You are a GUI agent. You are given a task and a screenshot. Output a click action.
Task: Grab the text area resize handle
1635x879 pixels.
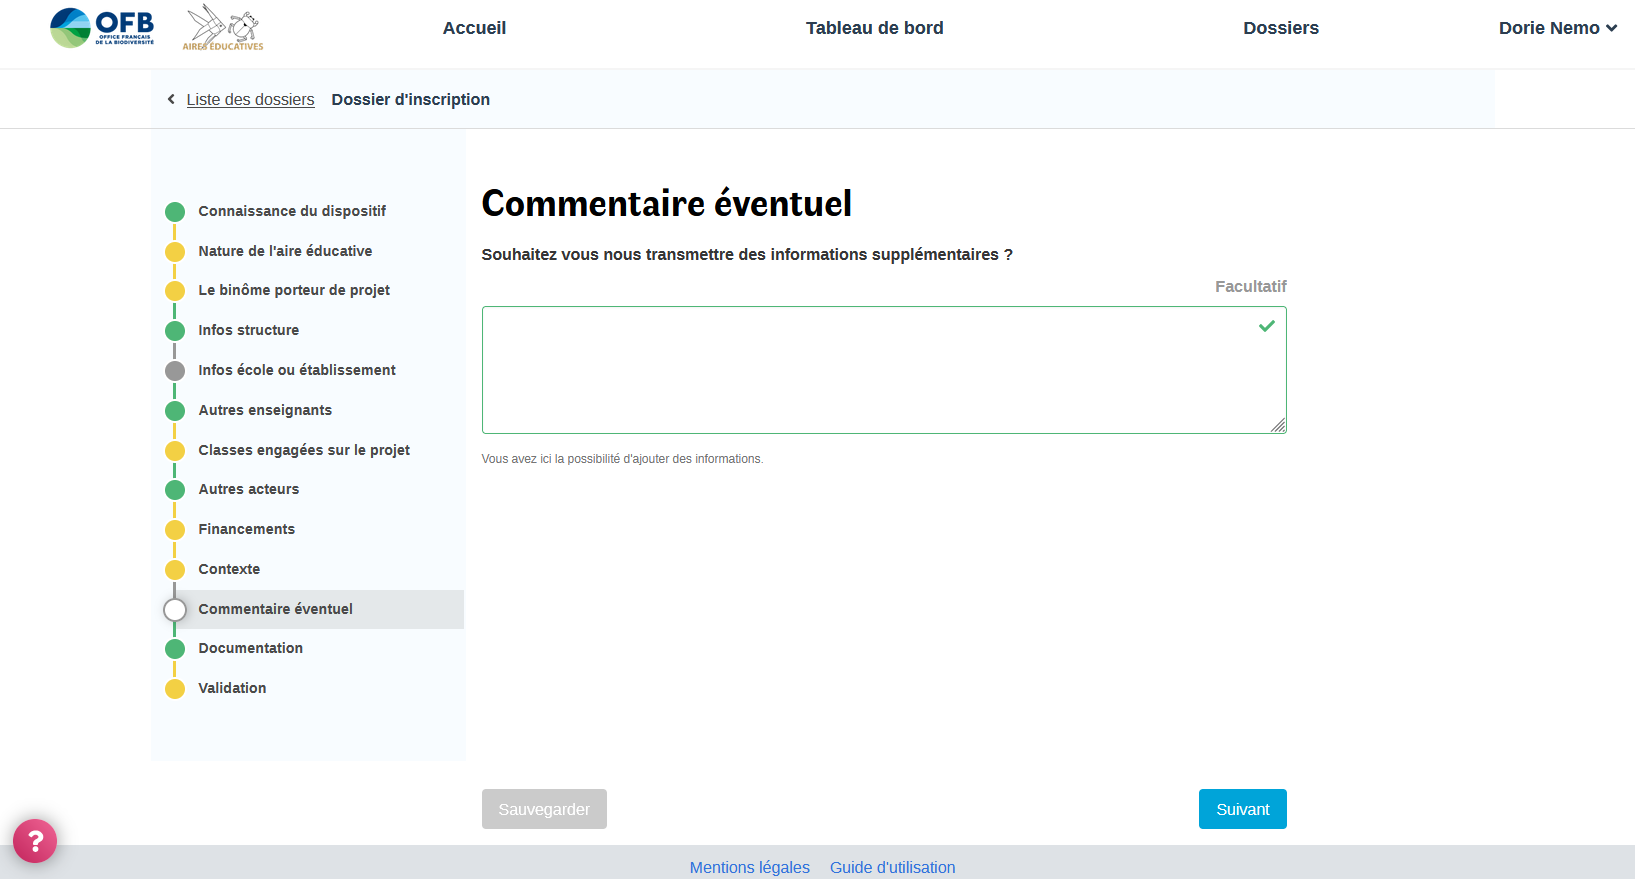[x=1278, y=425]
